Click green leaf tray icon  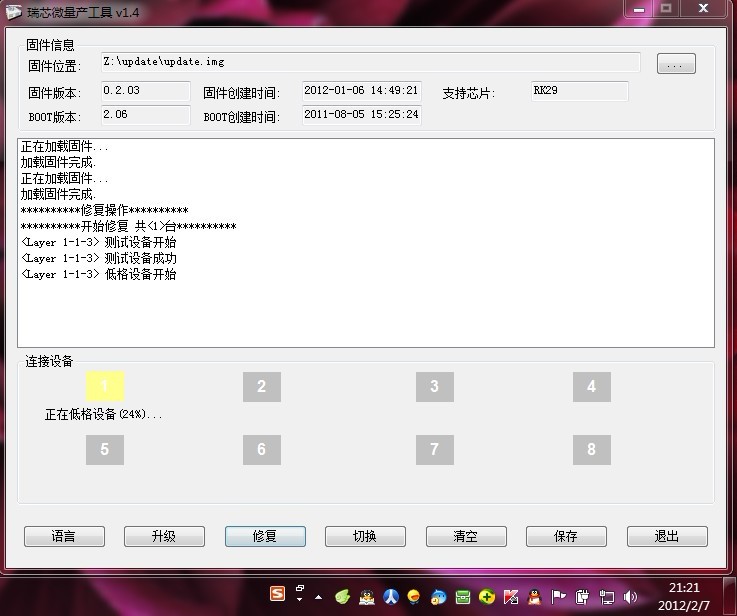343,597
